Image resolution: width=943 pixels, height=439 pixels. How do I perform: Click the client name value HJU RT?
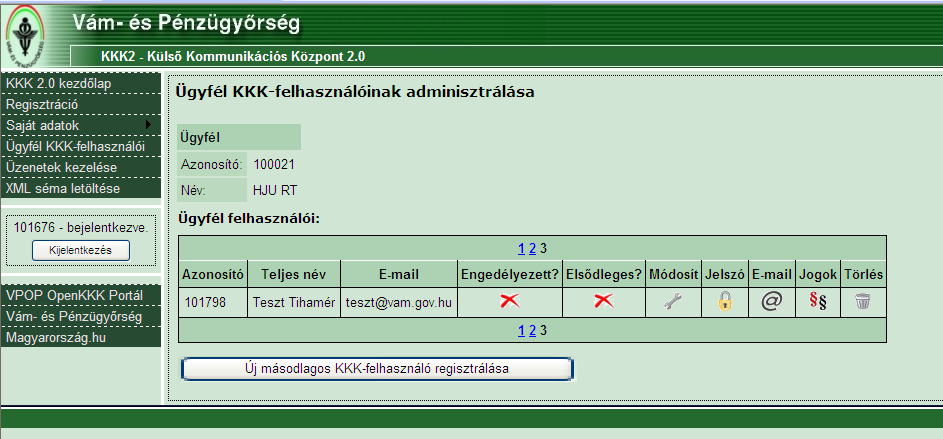point(275,191)
